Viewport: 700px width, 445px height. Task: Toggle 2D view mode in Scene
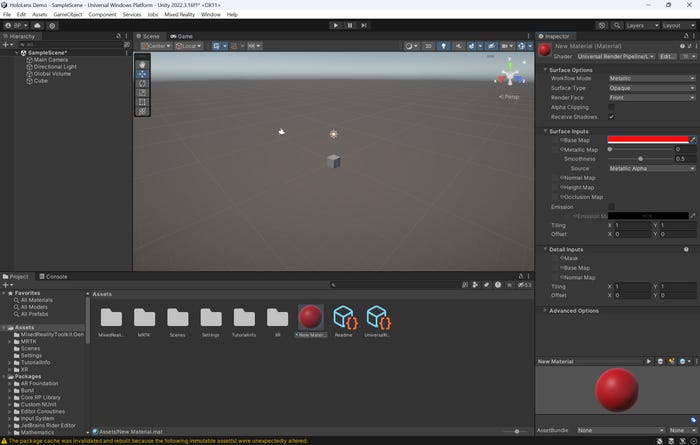(x=428, y=46)
